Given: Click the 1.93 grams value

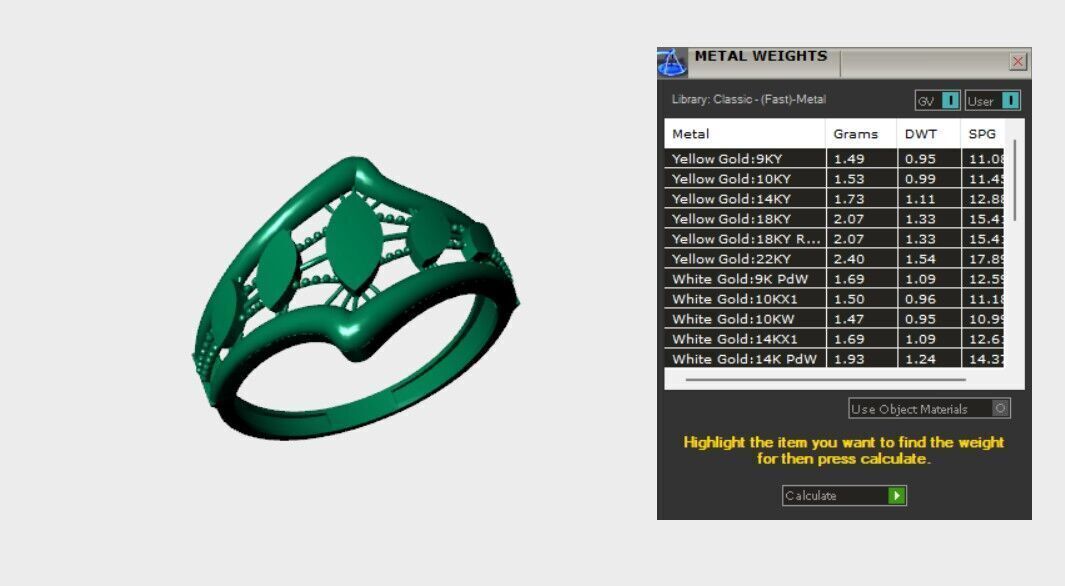Looking at the screenshot, I should 849,359.
